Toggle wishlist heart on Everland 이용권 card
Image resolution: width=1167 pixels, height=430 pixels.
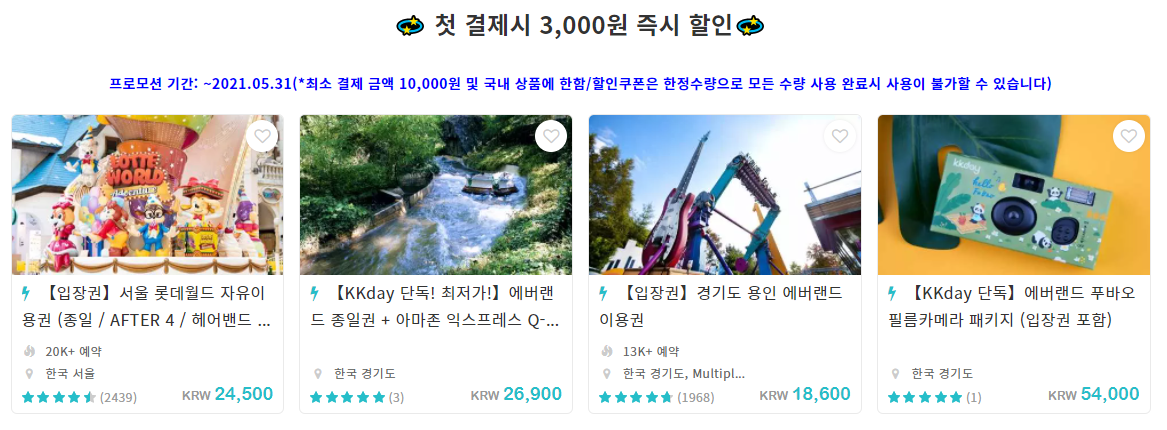coord(840,136)
